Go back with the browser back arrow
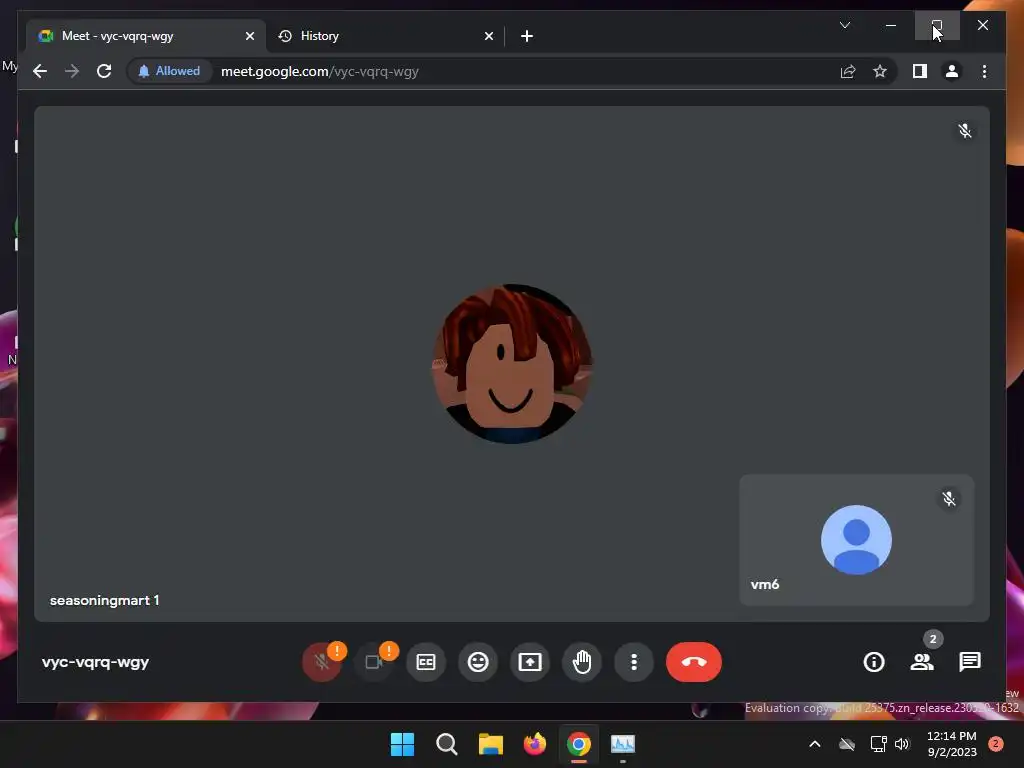This screenshot has height=768, width=1024. (40, 71)
